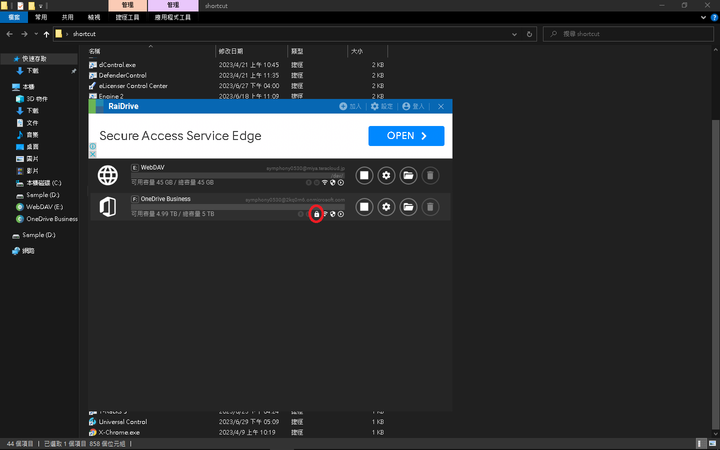
Task: Click RaiDrive 加入 (add) button
Action: [x=350, y=106]
